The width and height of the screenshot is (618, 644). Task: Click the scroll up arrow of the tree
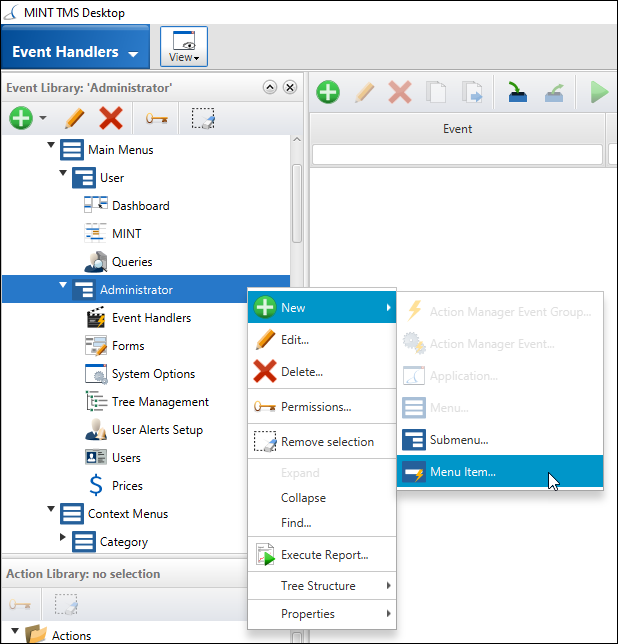coord(296,140)
